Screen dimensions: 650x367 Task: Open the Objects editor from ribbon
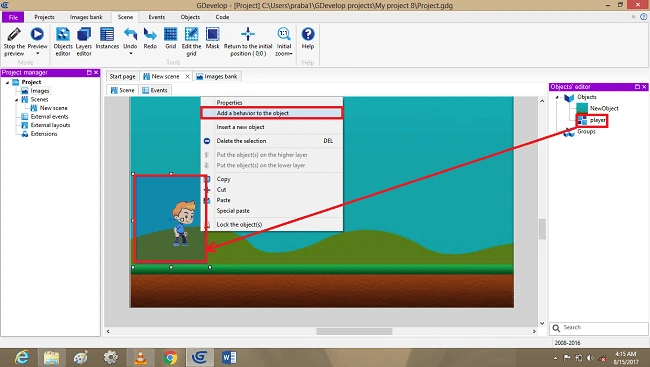coord(63,41)
